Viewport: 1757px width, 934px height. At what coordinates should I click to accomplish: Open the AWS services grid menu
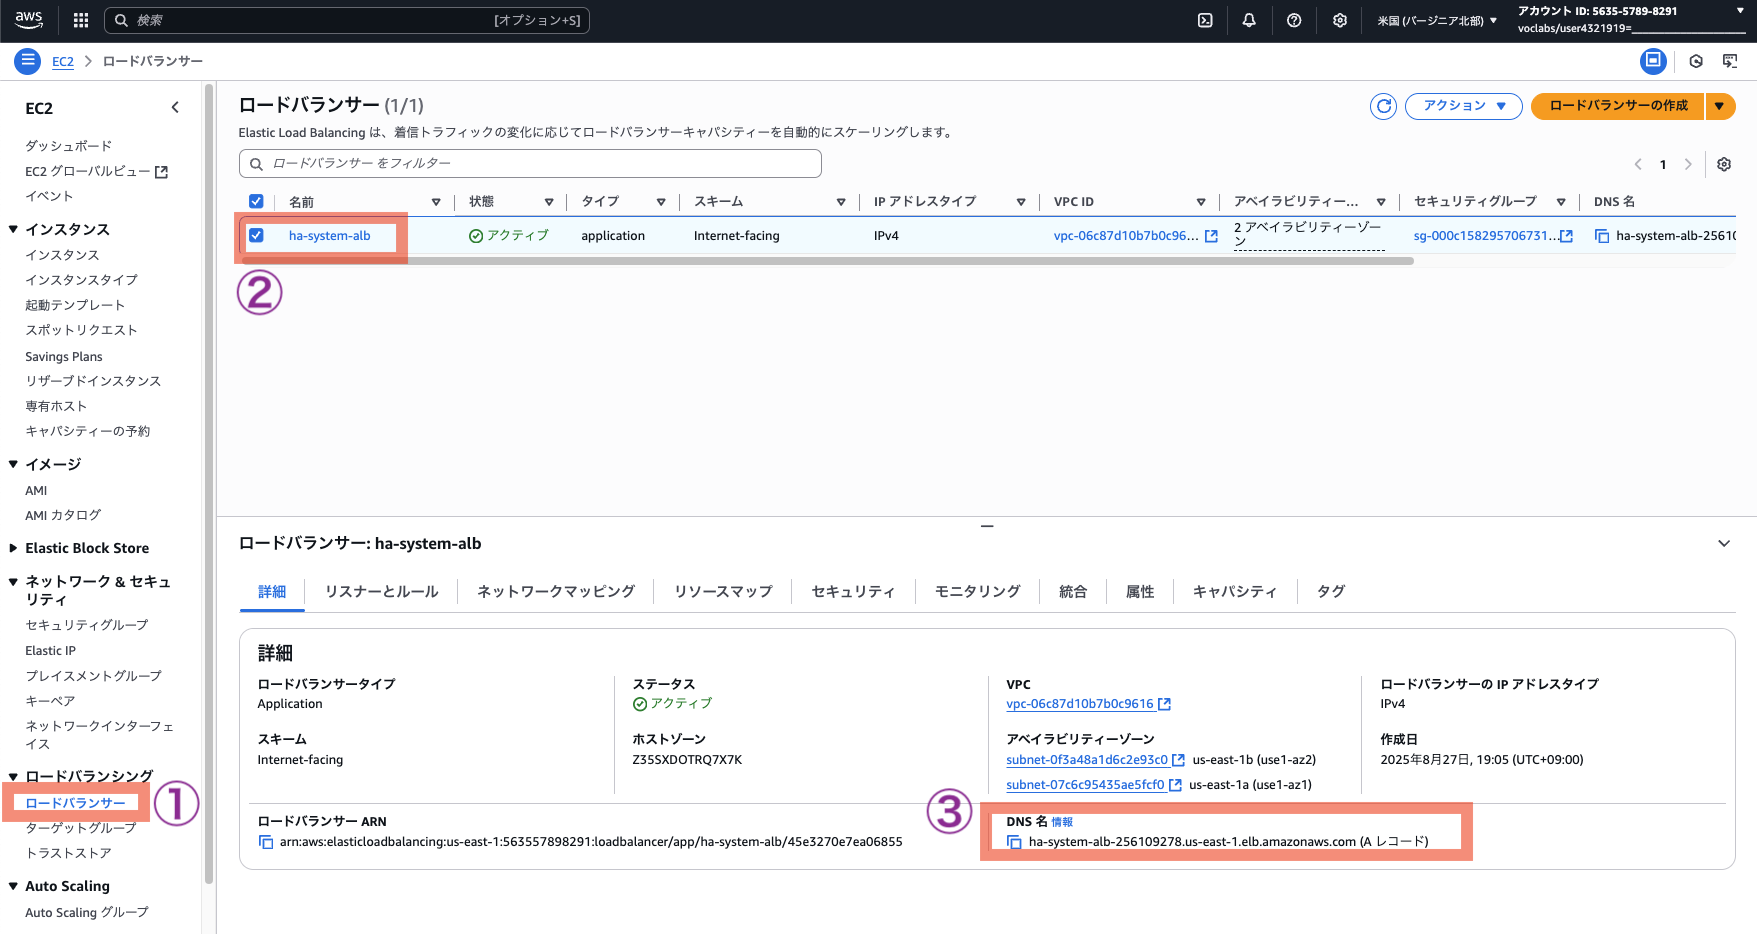81,20
